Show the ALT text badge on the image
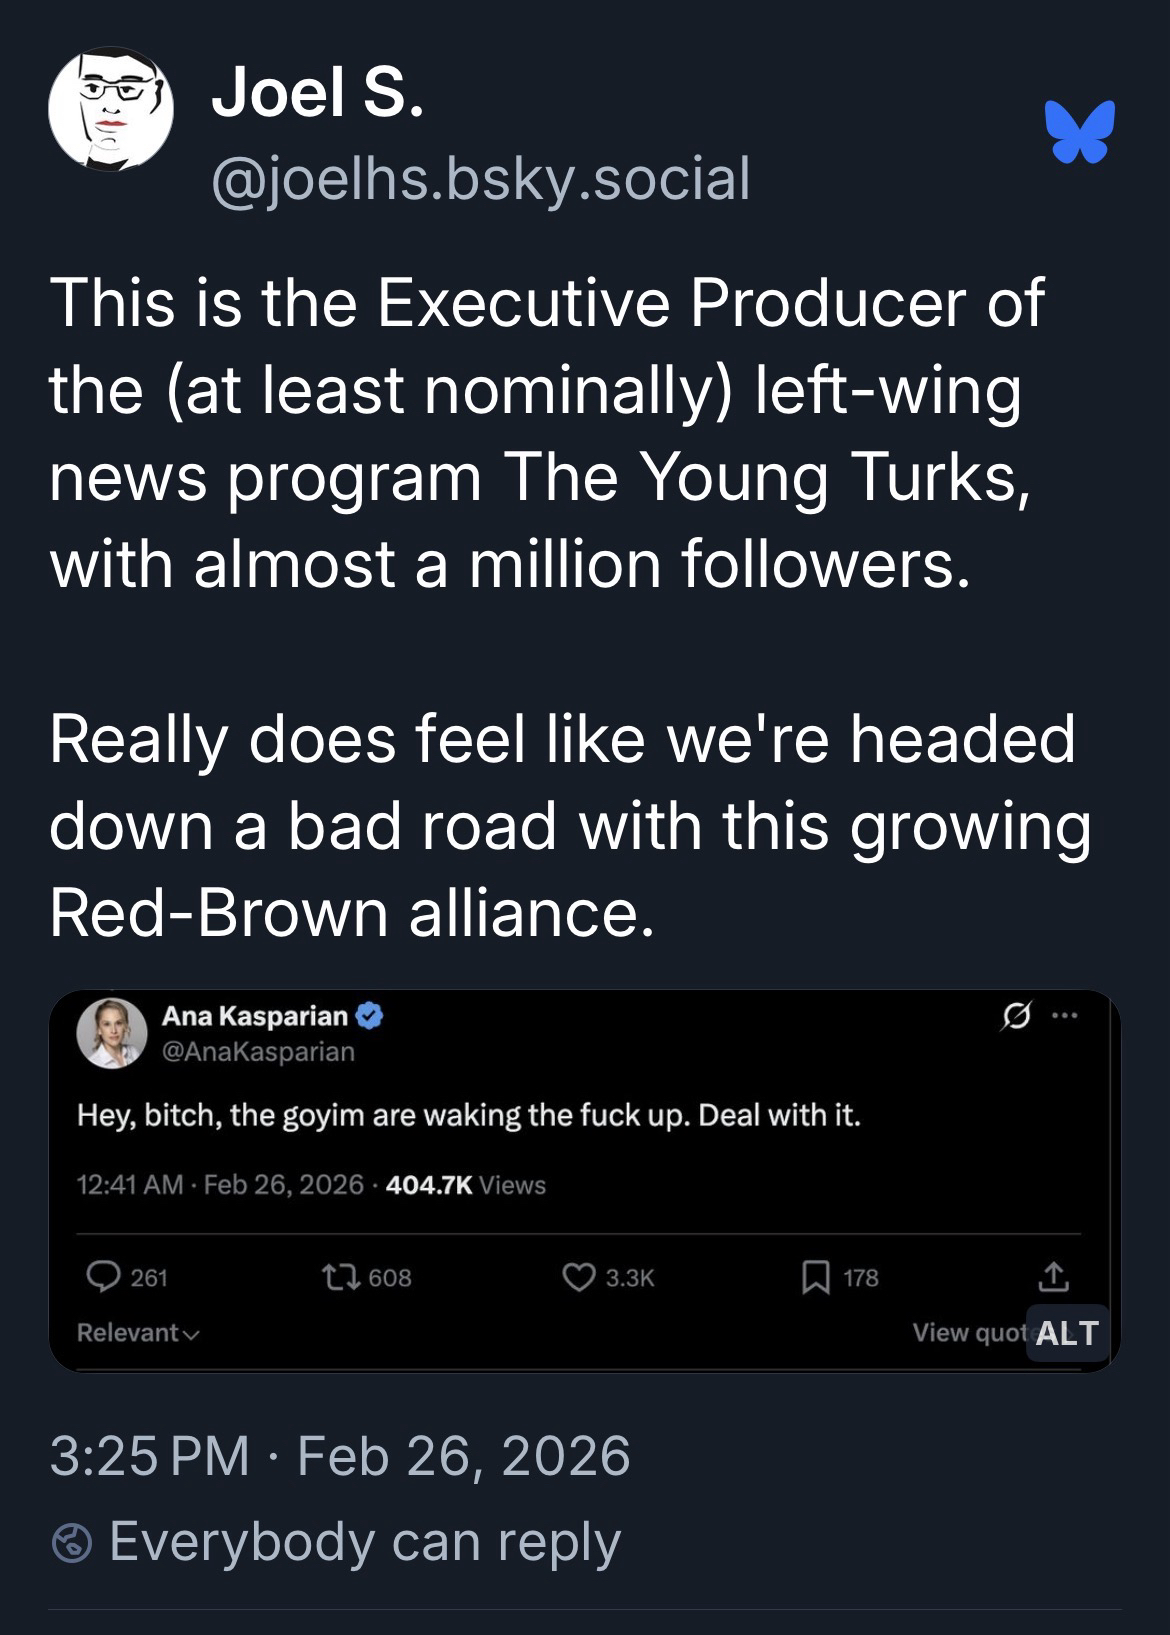1170x1635 pixels. click(x=1067, y=1333)
